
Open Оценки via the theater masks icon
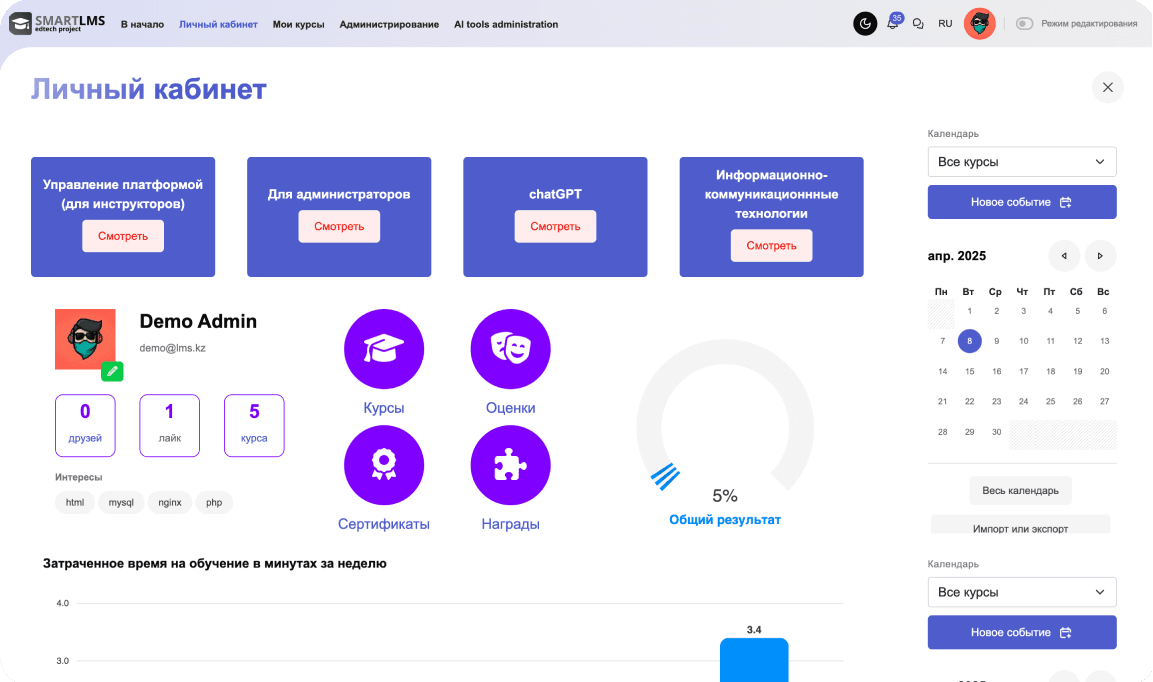pos(510,349)
